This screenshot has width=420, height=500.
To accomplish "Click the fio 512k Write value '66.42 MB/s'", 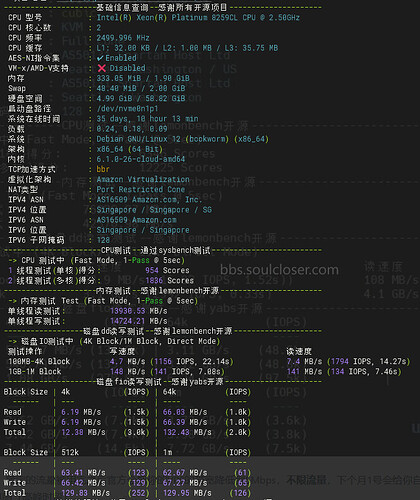I will 83,483.
